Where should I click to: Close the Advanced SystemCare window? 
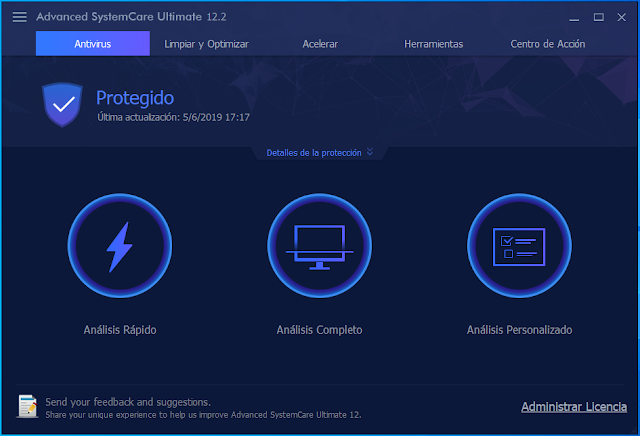tap(622, 17)
